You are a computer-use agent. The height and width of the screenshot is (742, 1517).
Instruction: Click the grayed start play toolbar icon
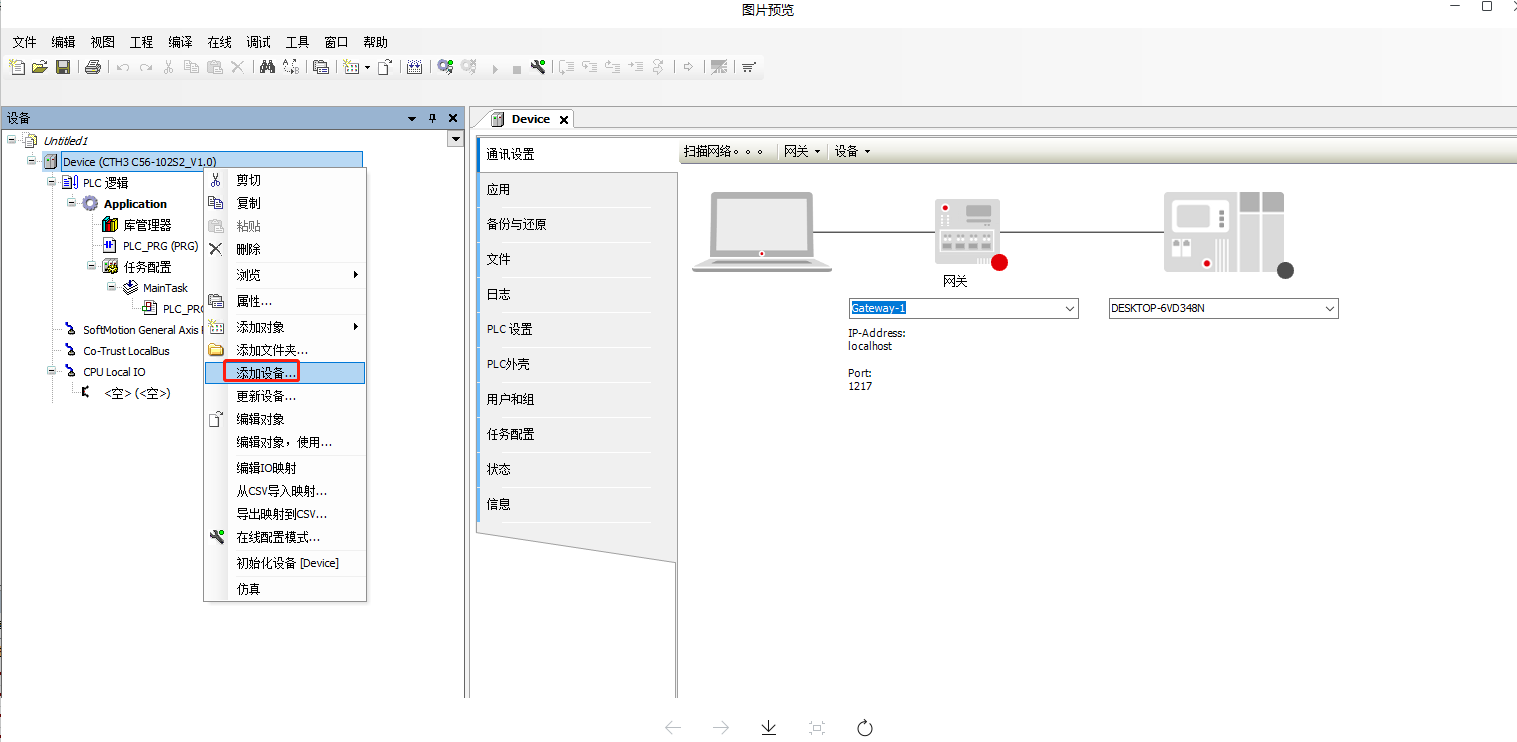[495, 68]
